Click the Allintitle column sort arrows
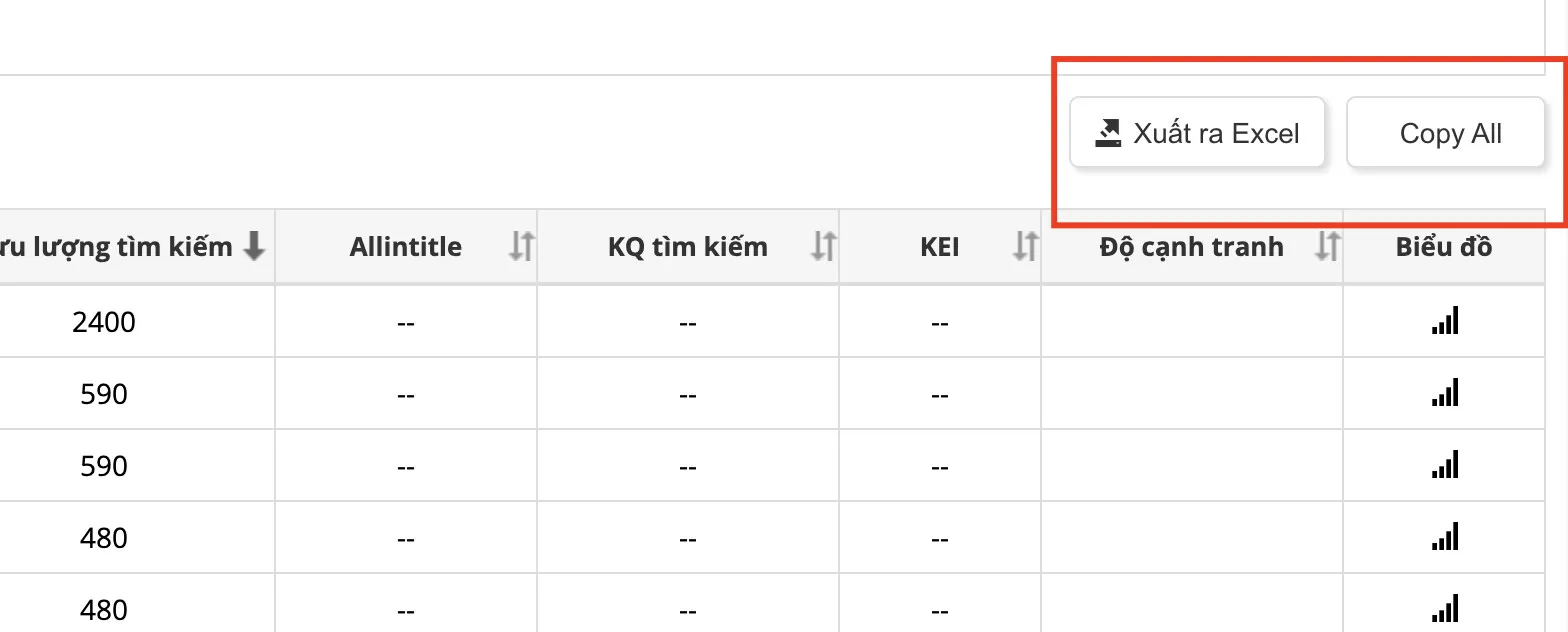 pos(522,246)
